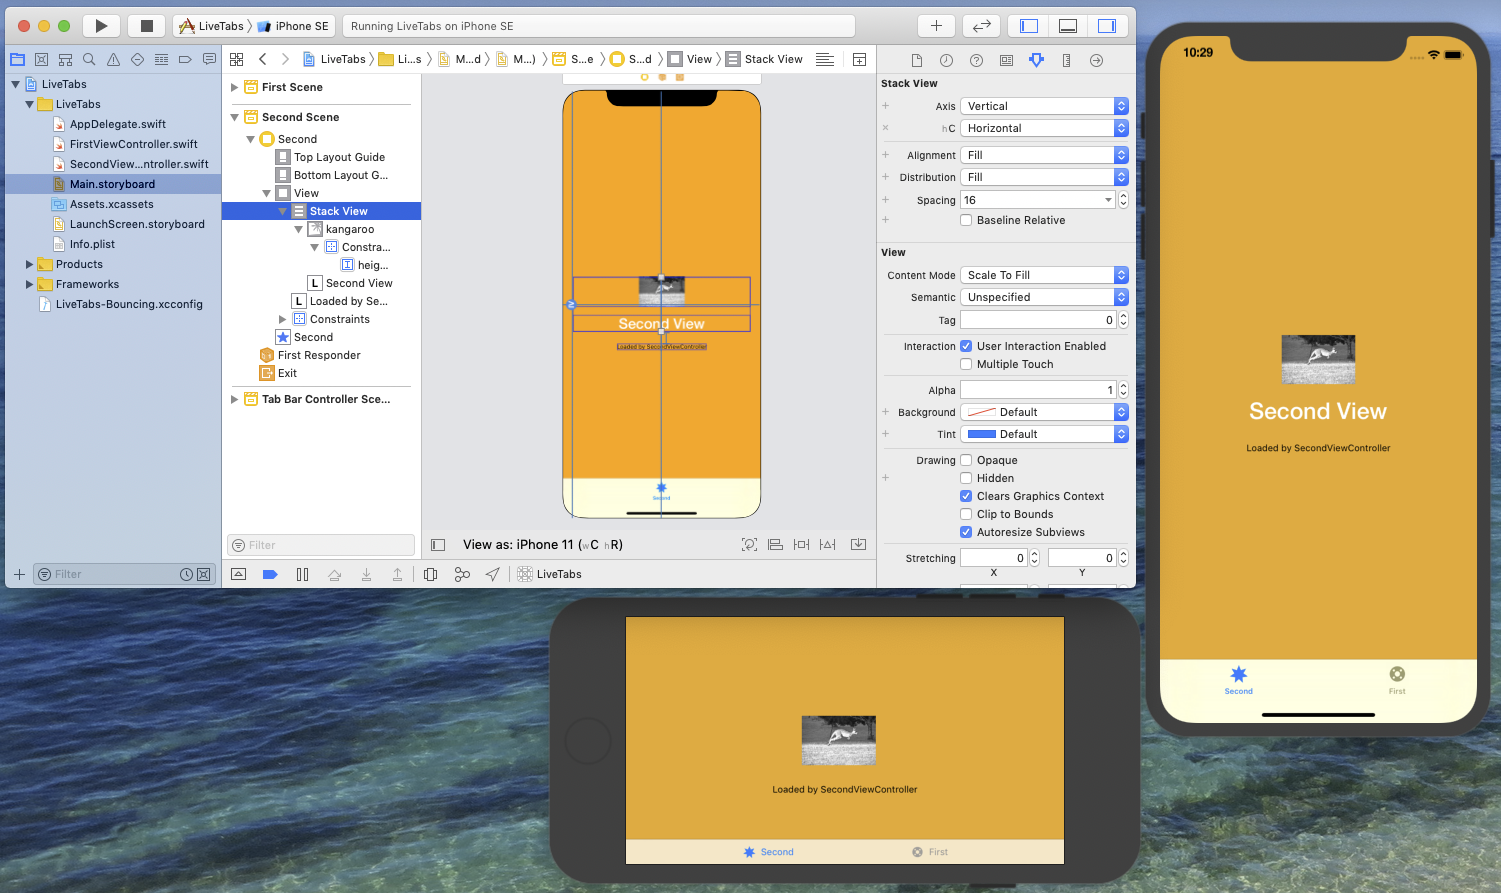Open the Align constraints button

pos(775,544)
